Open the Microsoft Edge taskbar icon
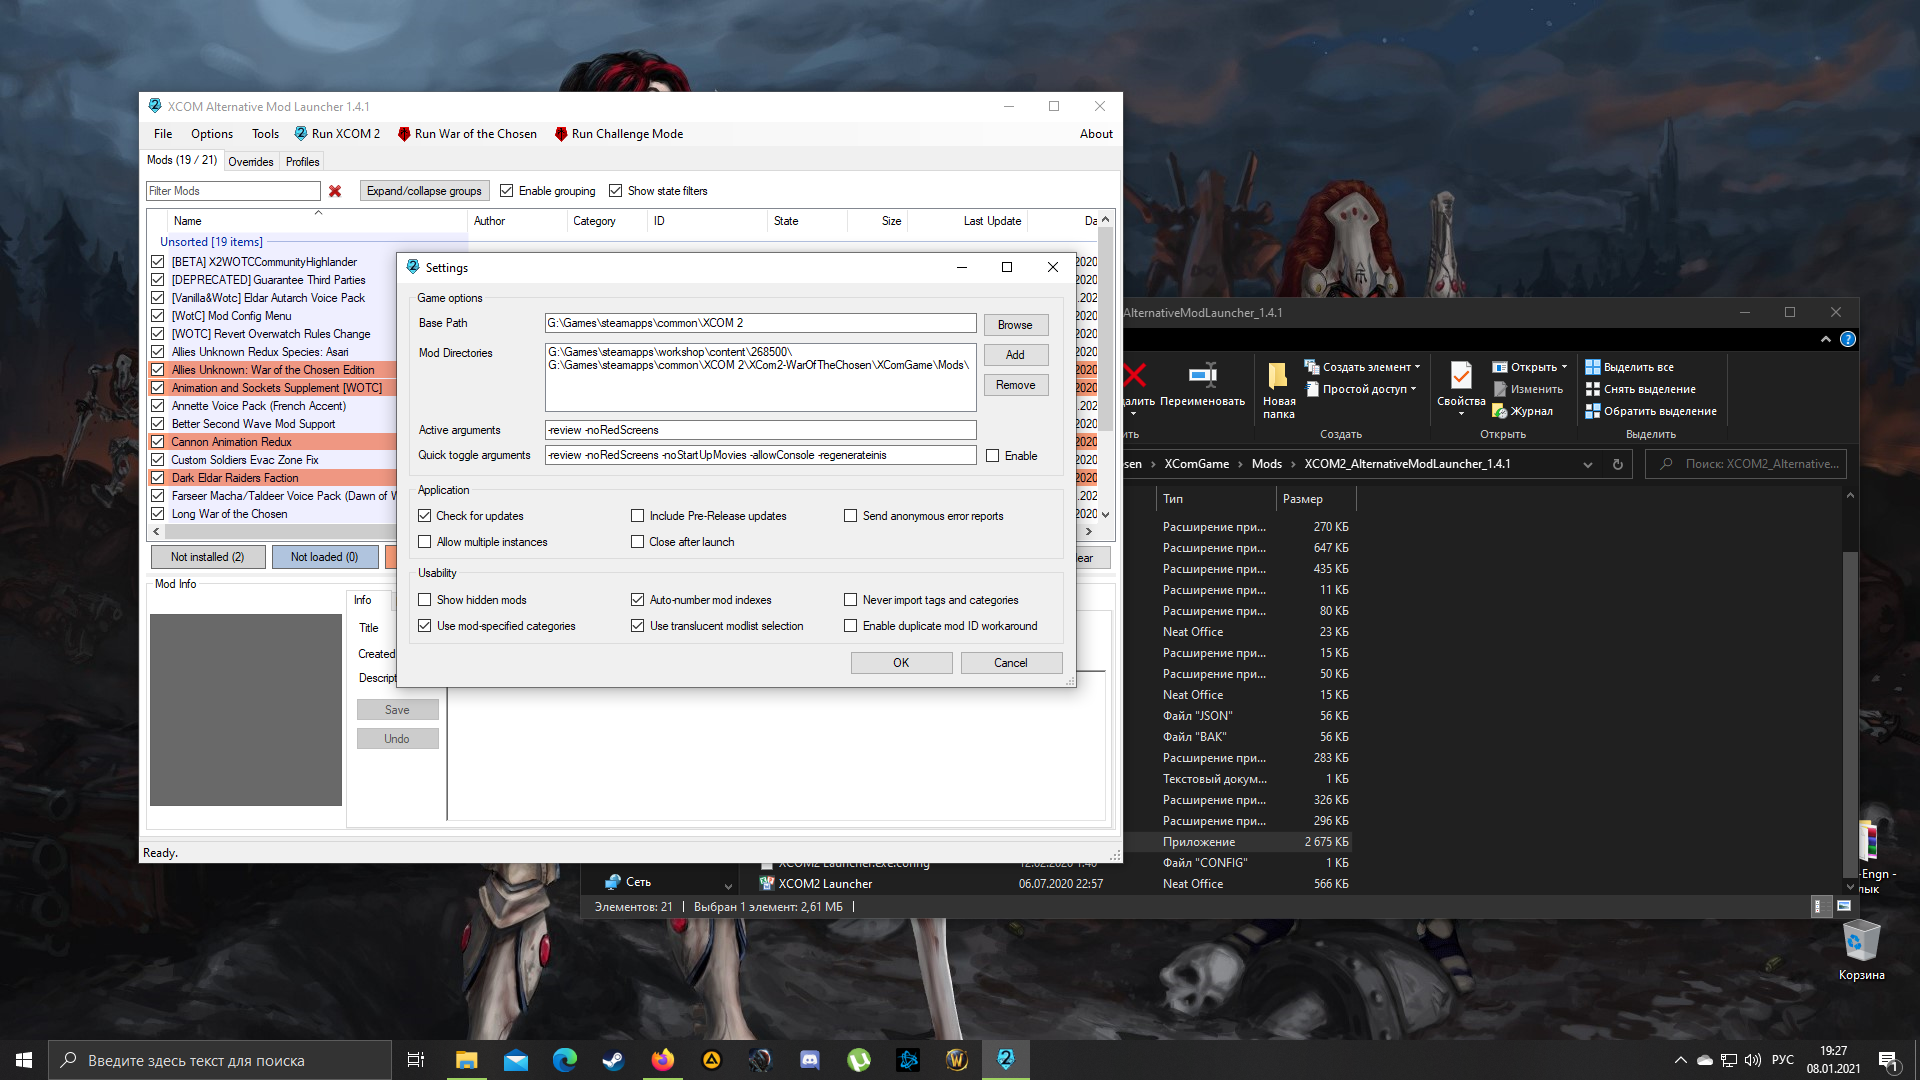 565,1060
